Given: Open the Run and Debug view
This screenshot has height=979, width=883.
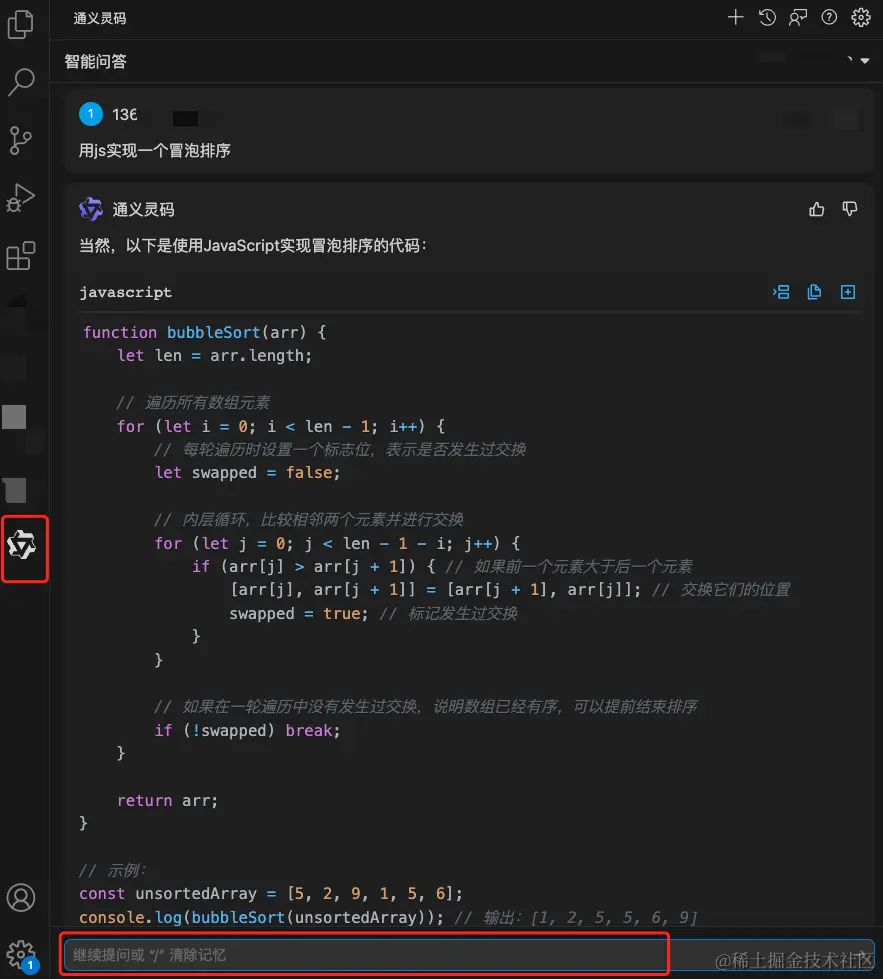Looking at the screenshot, I should click(21, 198).
